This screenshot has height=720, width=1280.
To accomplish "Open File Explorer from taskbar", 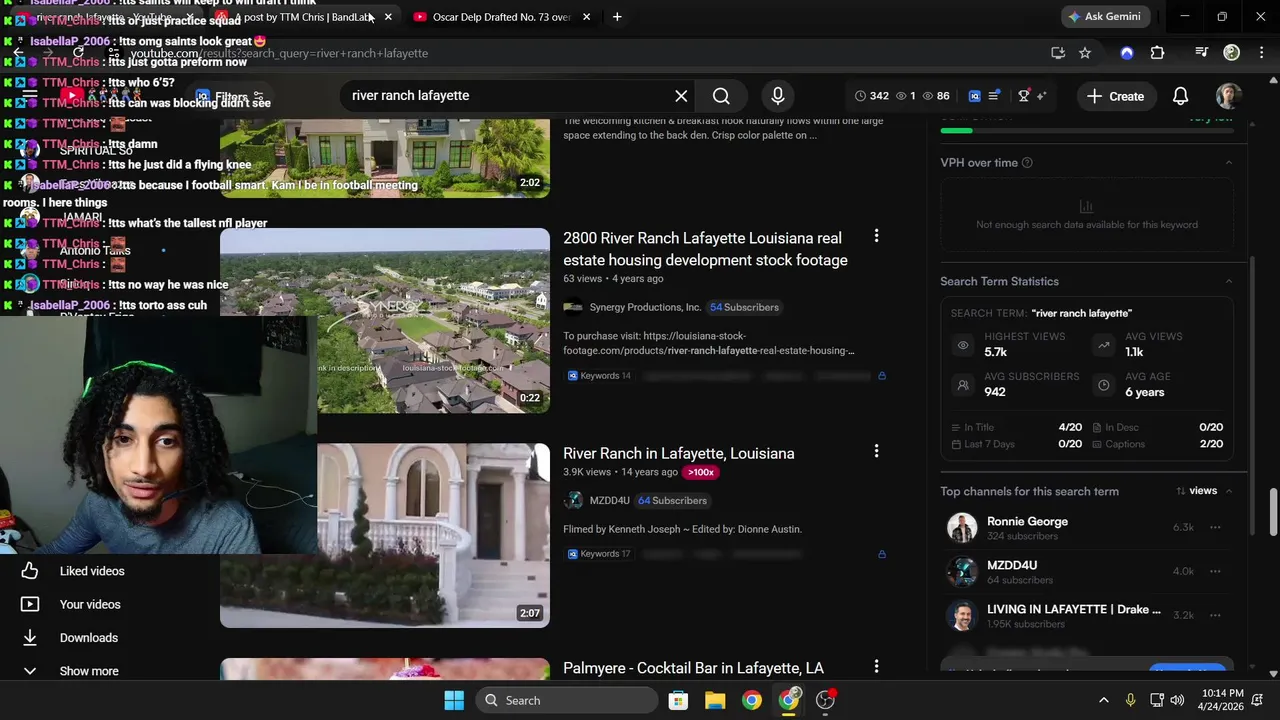I will (714, 700).
